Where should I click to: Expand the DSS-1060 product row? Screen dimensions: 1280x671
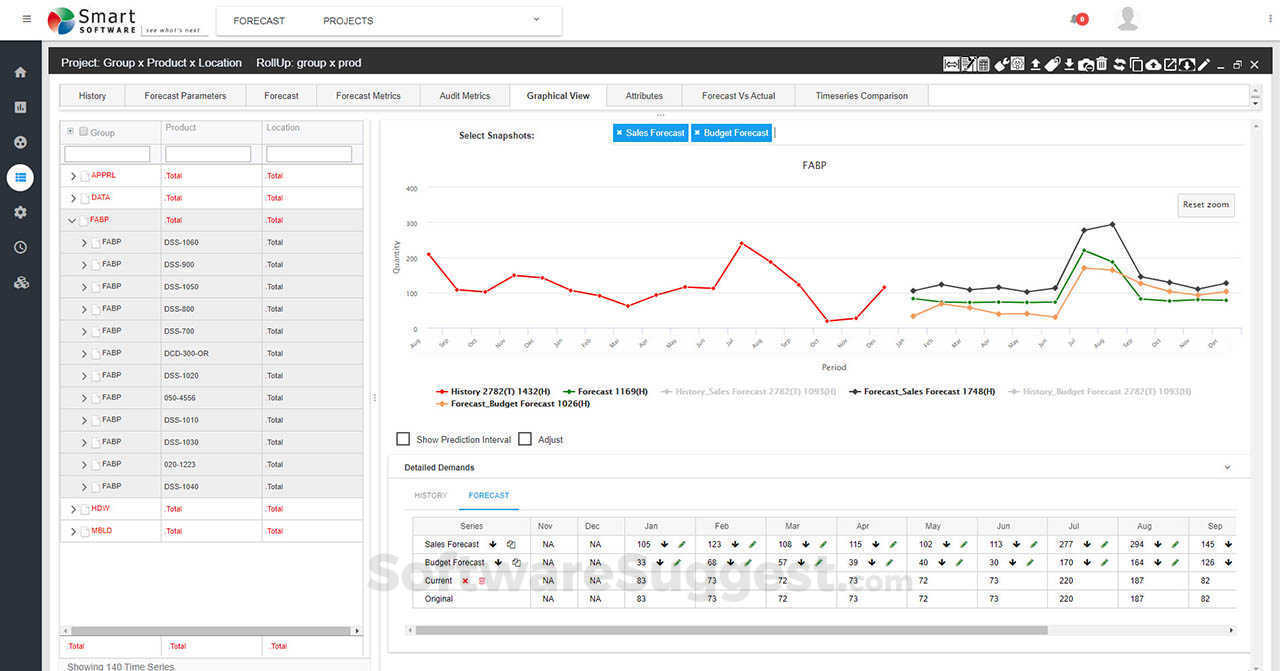point(84,242)
